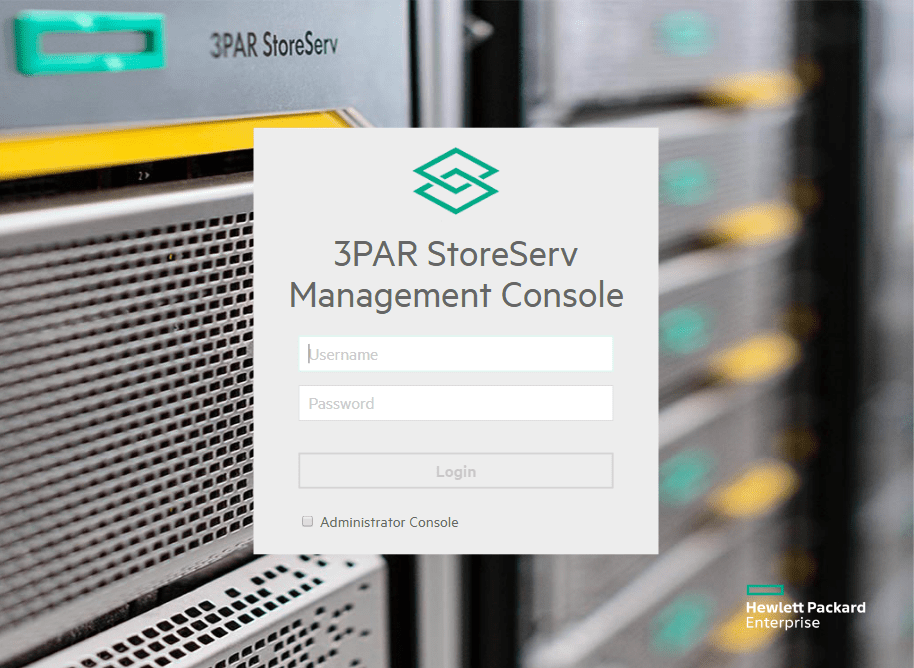Click the Administrator Console label text
Image resolution: width=914 pixels, height=668 pixels.
(389, 522)
